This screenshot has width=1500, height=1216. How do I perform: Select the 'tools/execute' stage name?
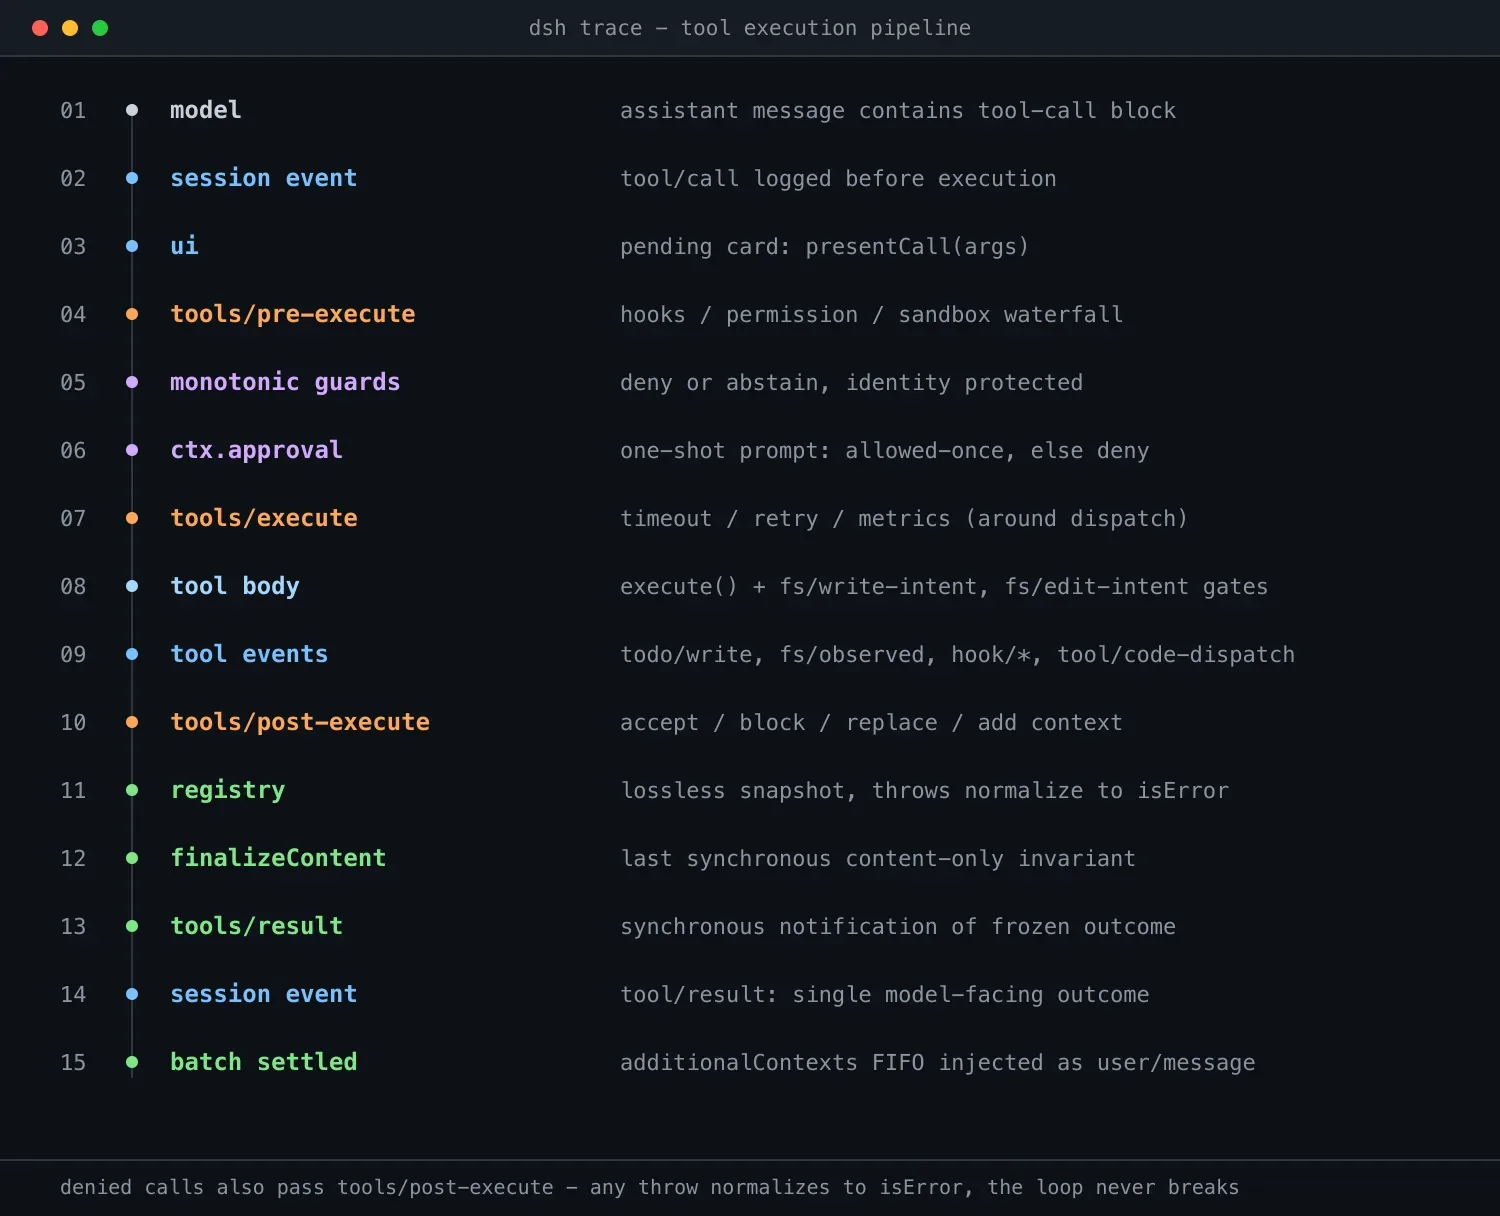264,518
